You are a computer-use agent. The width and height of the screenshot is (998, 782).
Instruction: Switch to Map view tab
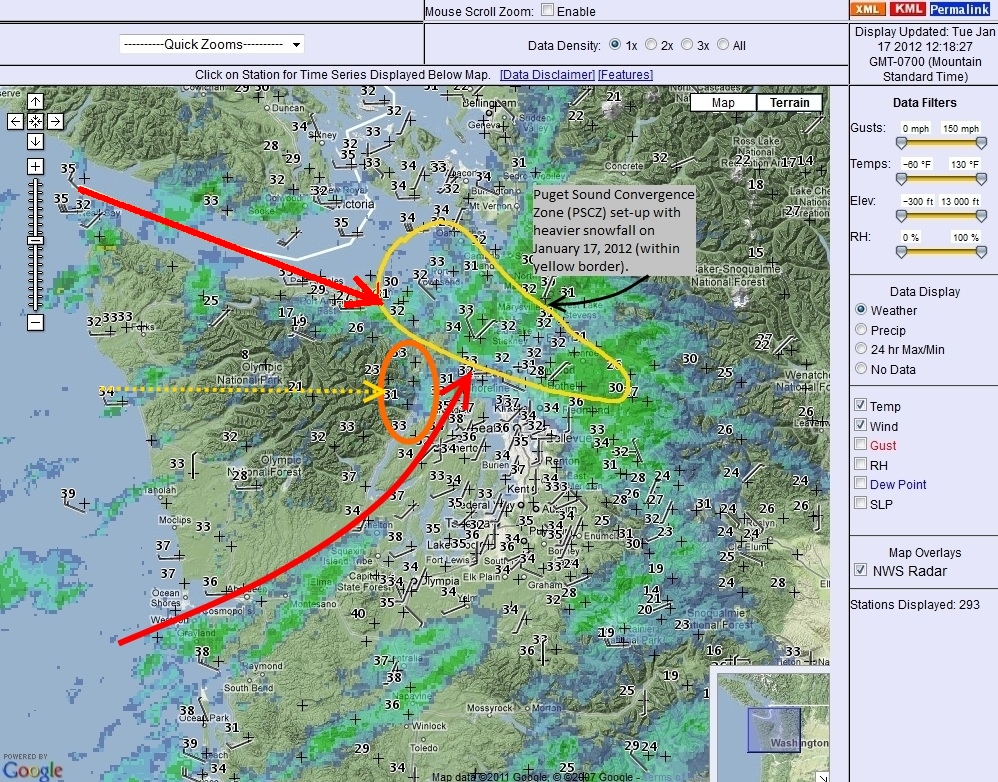723,102
